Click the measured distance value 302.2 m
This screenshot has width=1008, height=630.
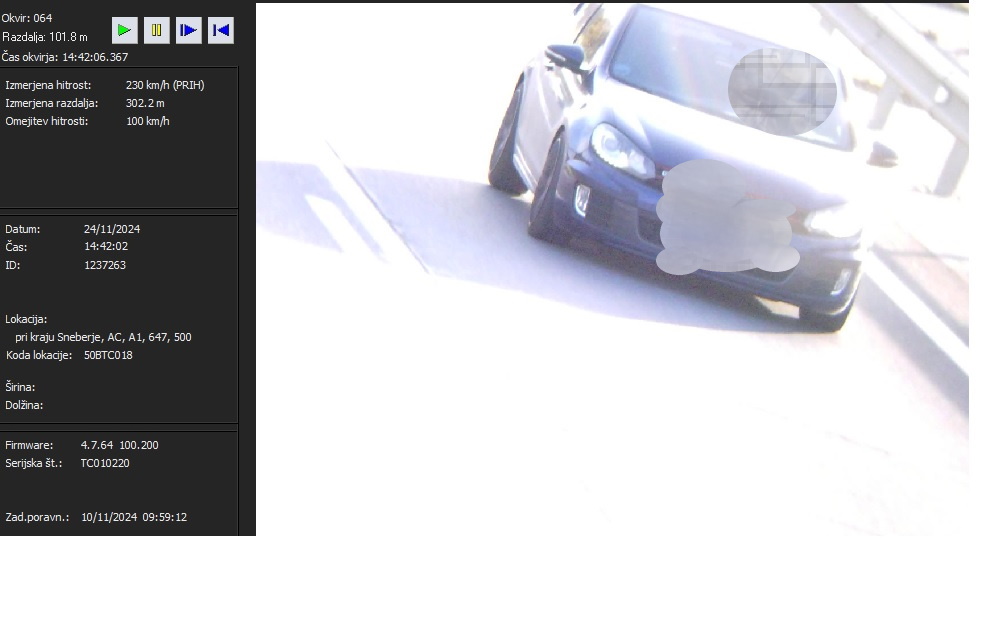(x=145, y=103)
